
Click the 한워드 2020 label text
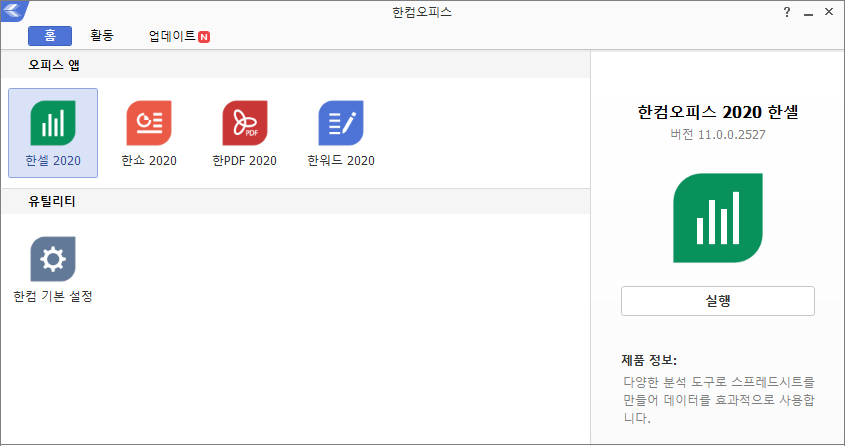tap(341, 161)
